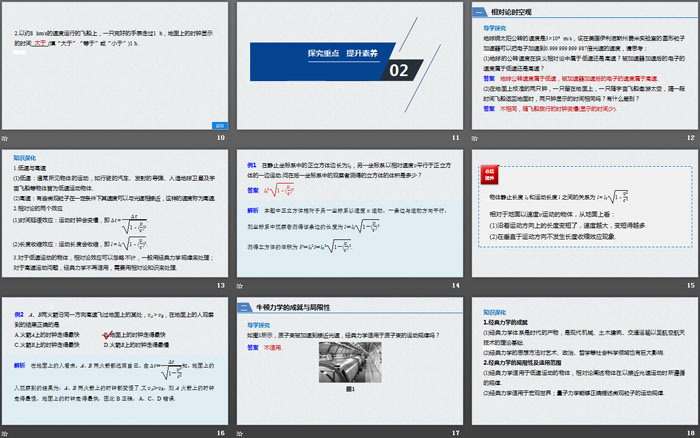Click slide number label "10"
The width and height of the screenshot is (700, 438).
(x=221, y=138)
